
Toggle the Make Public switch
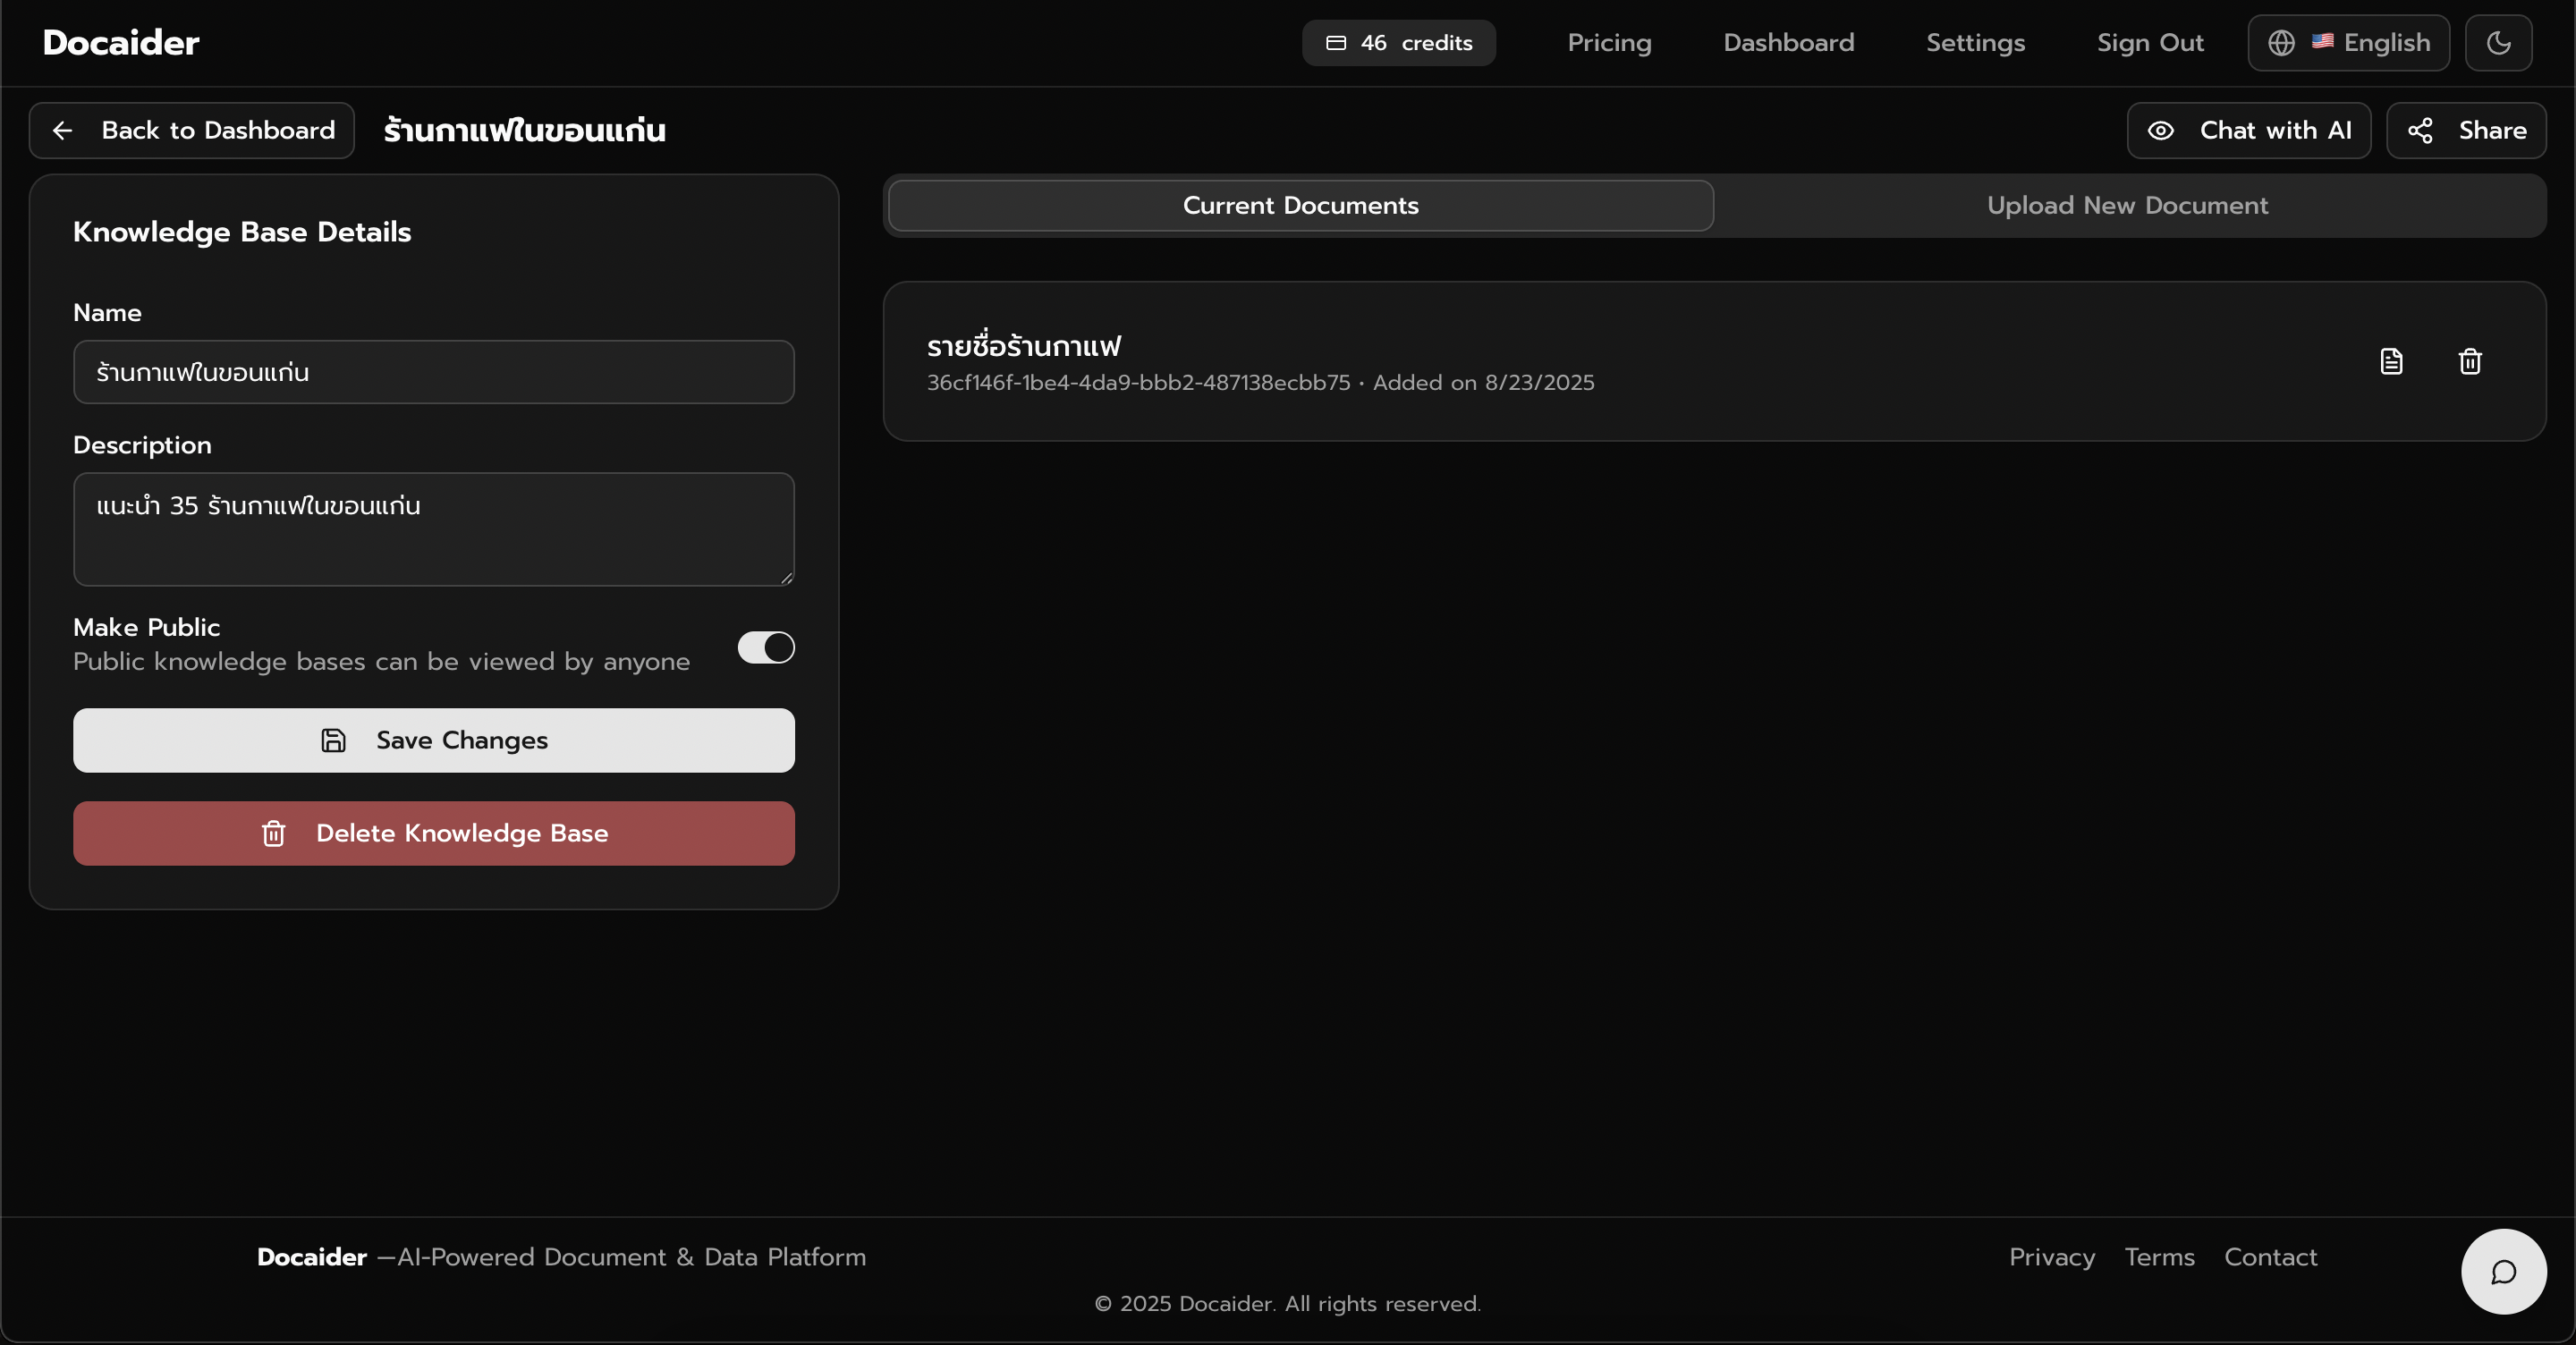765,647
